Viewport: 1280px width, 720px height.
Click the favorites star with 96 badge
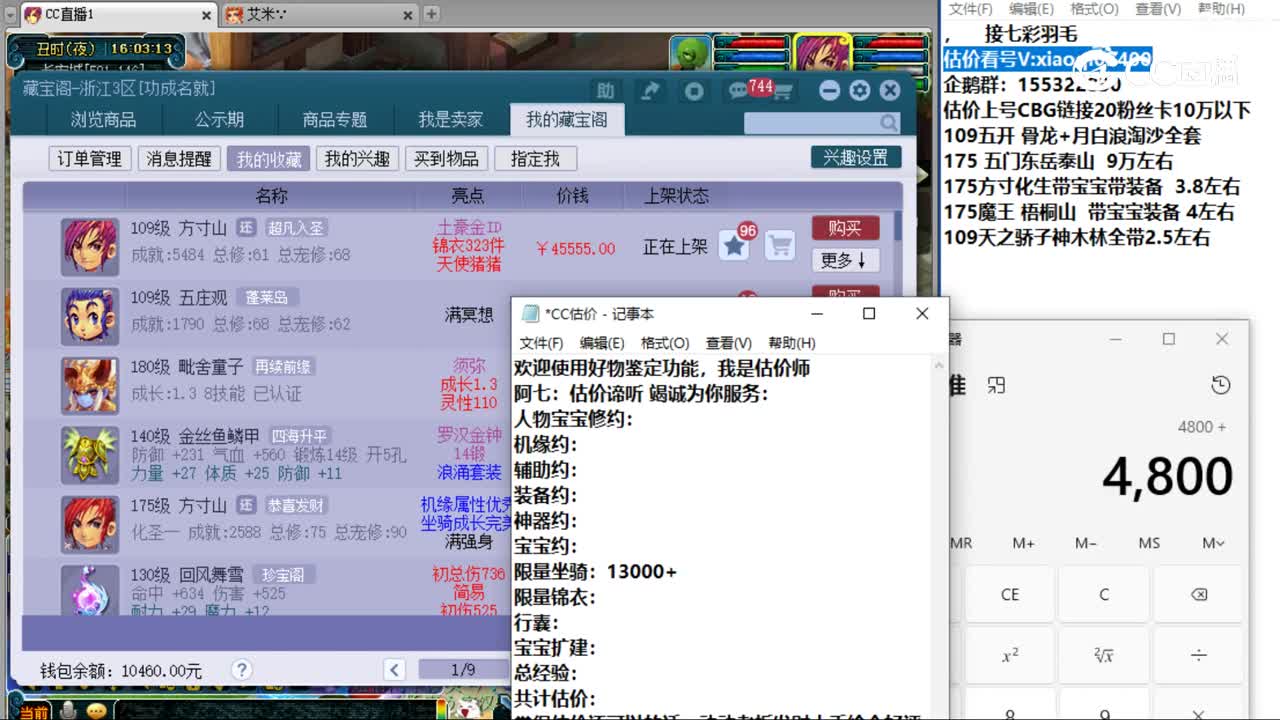pos(733,245)
